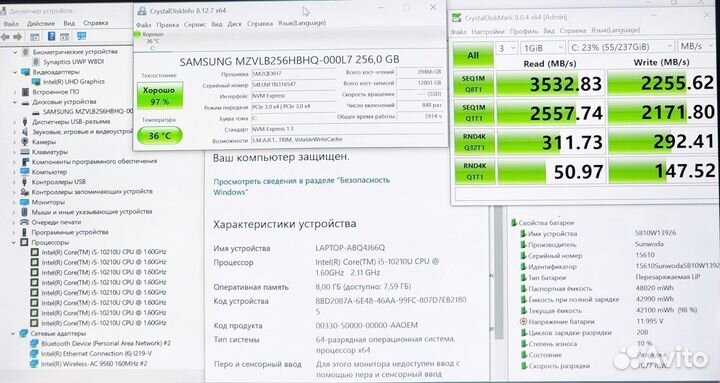Open Язык(Language) menu in CrystalDiskMark
The width and height of the screenshot is (720, 383).
coord(615,30)
